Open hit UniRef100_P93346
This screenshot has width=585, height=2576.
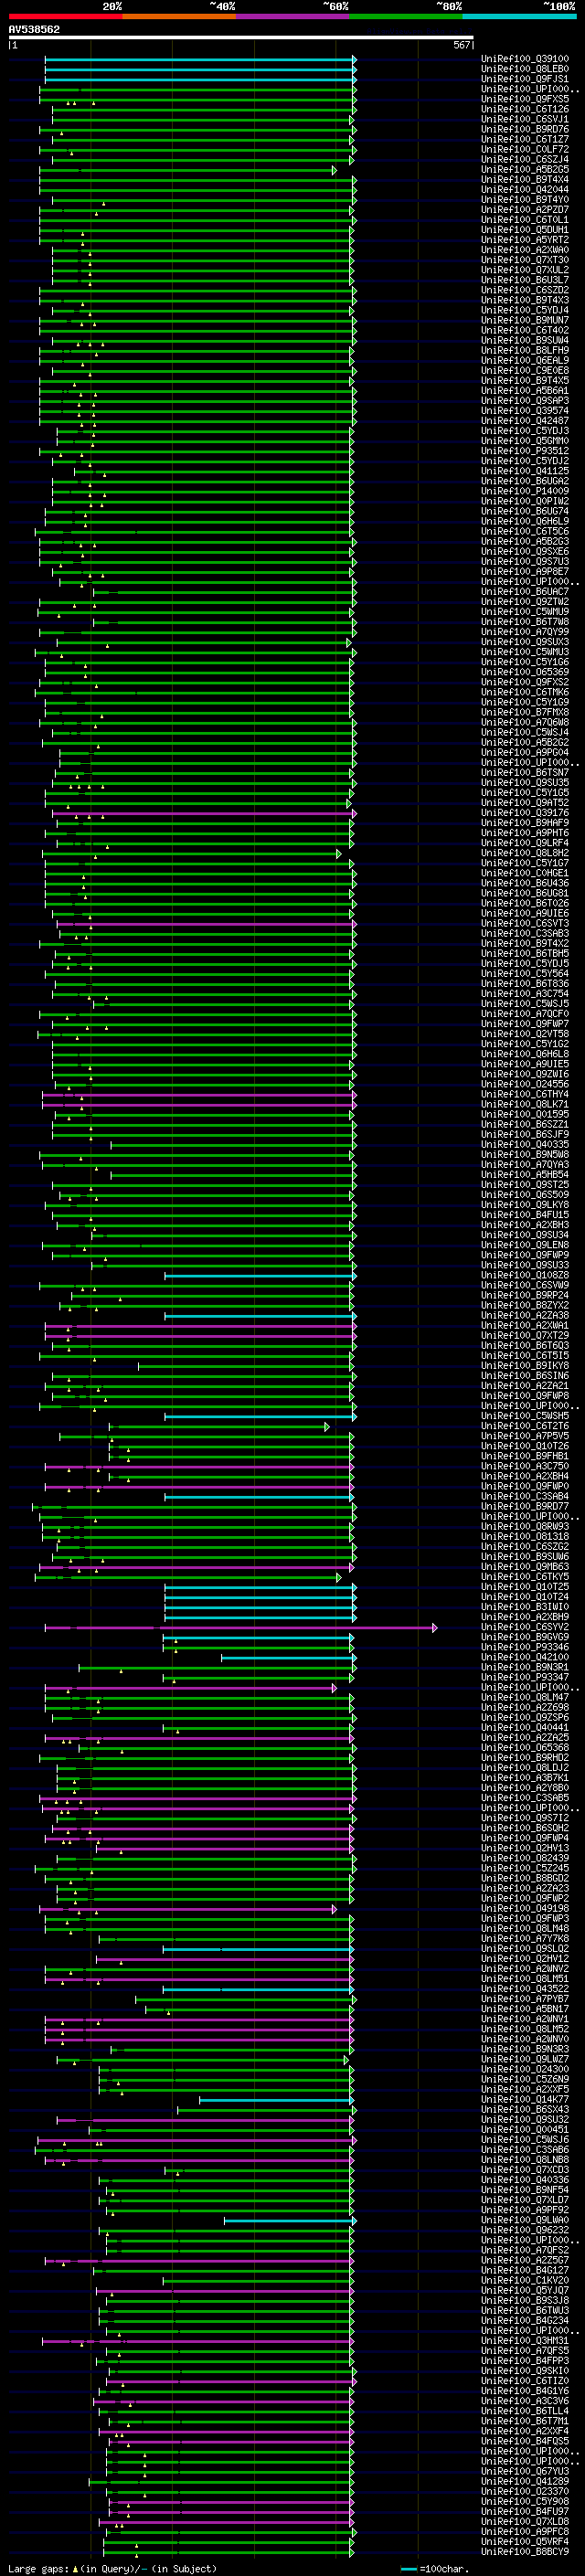525,1647
